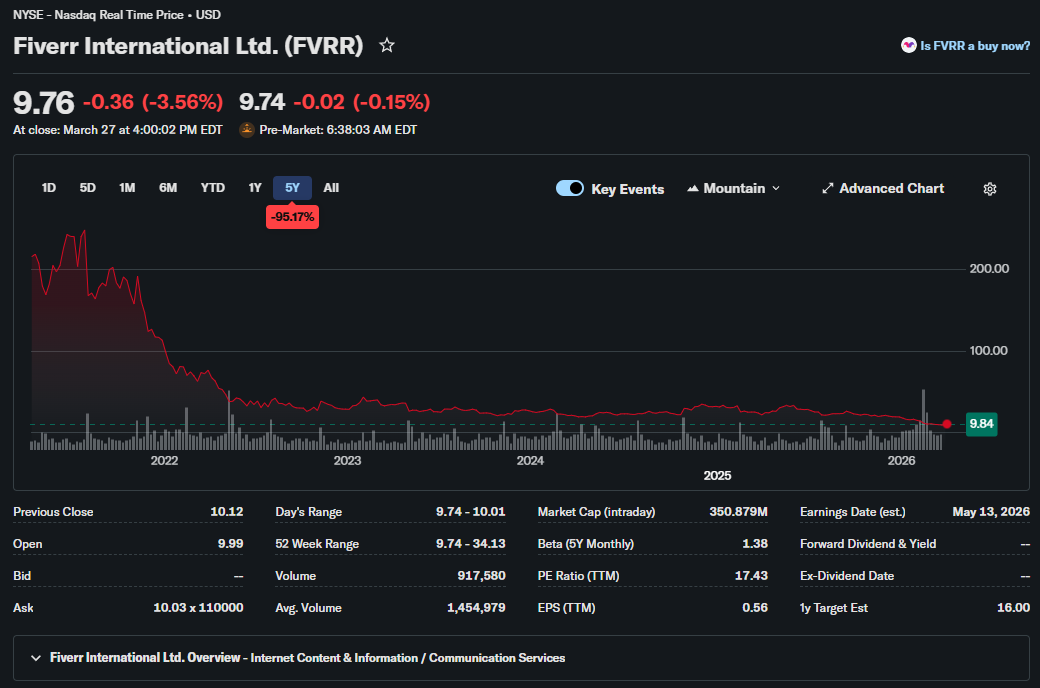
Task: Click the heart icon beside 'Is FVRR a buy now?'
Action: pyautogui.click(x=908, y=45)
